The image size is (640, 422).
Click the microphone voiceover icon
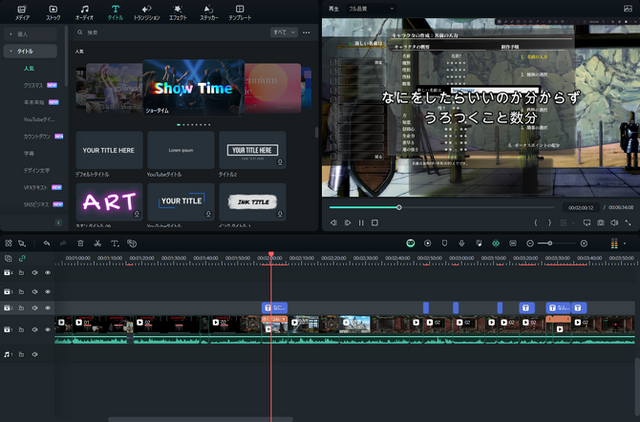pos(461,243)
